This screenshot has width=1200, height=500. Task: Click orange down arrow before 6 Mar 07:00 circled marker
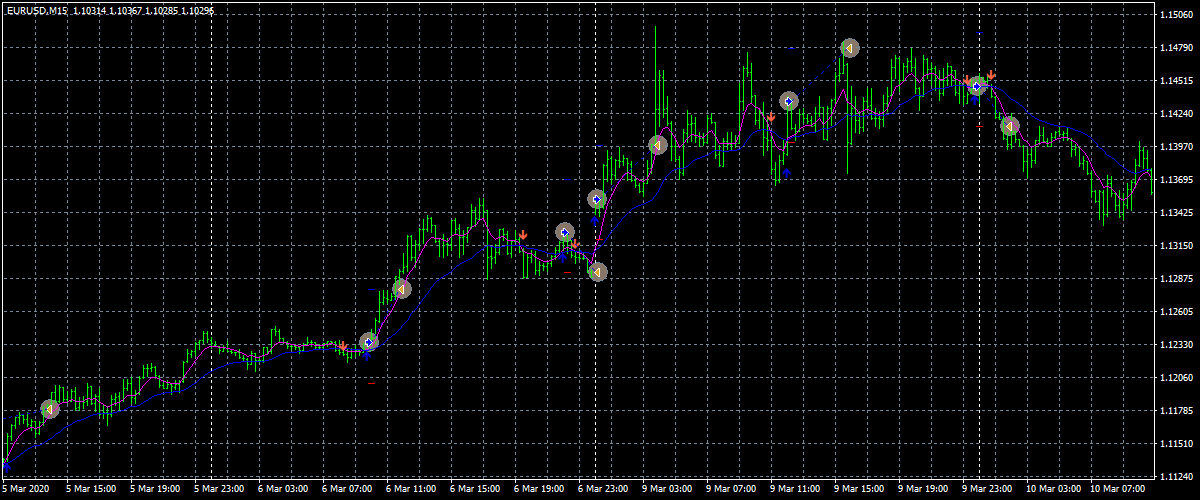[343, 346]
